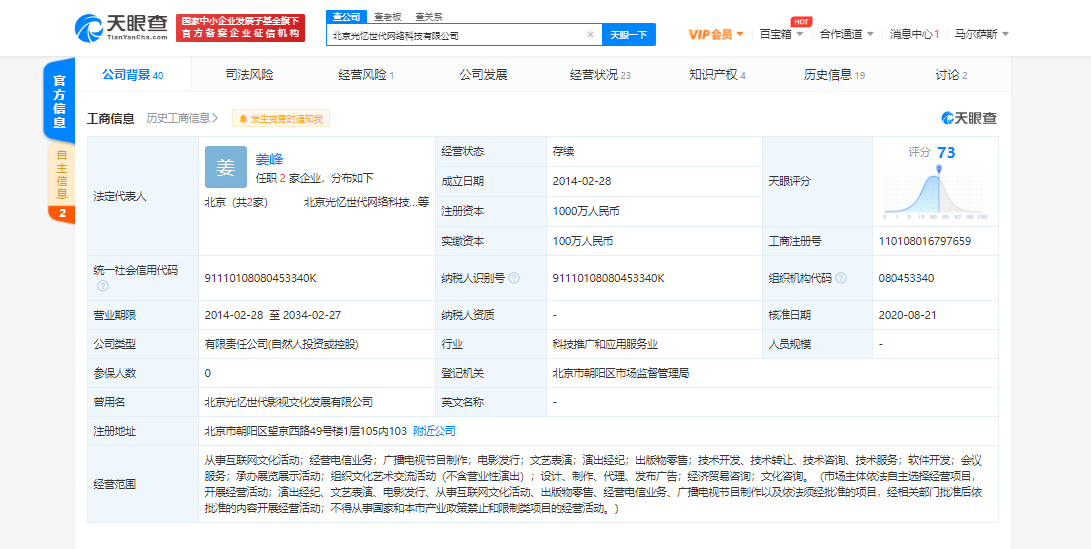Switch to the 查关系 search tab
This screenshot has width=1091, height=549.
click(429, 17)
